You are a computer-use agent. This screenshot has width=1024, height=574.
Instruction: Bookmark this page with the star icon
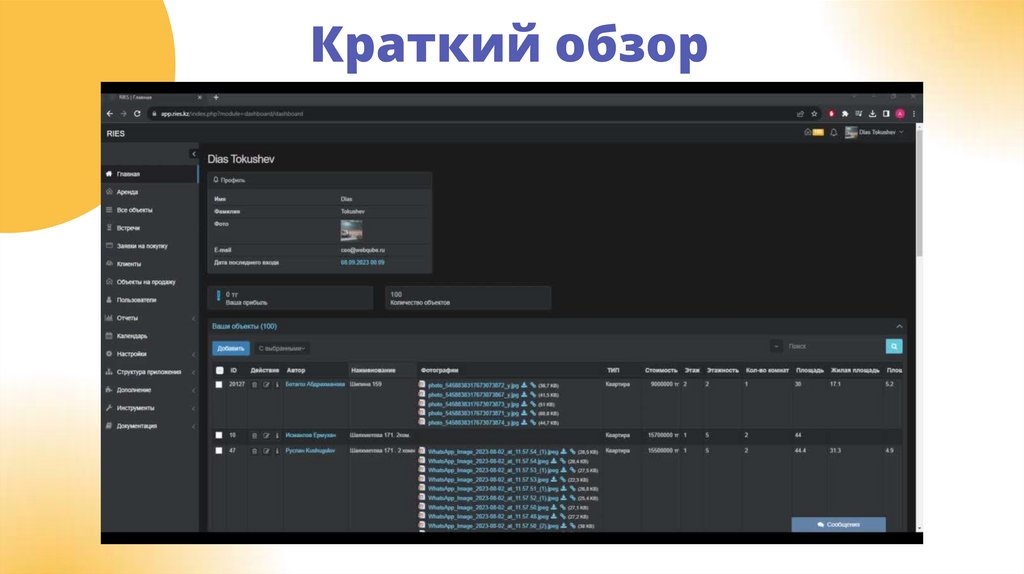coord(814,114)
